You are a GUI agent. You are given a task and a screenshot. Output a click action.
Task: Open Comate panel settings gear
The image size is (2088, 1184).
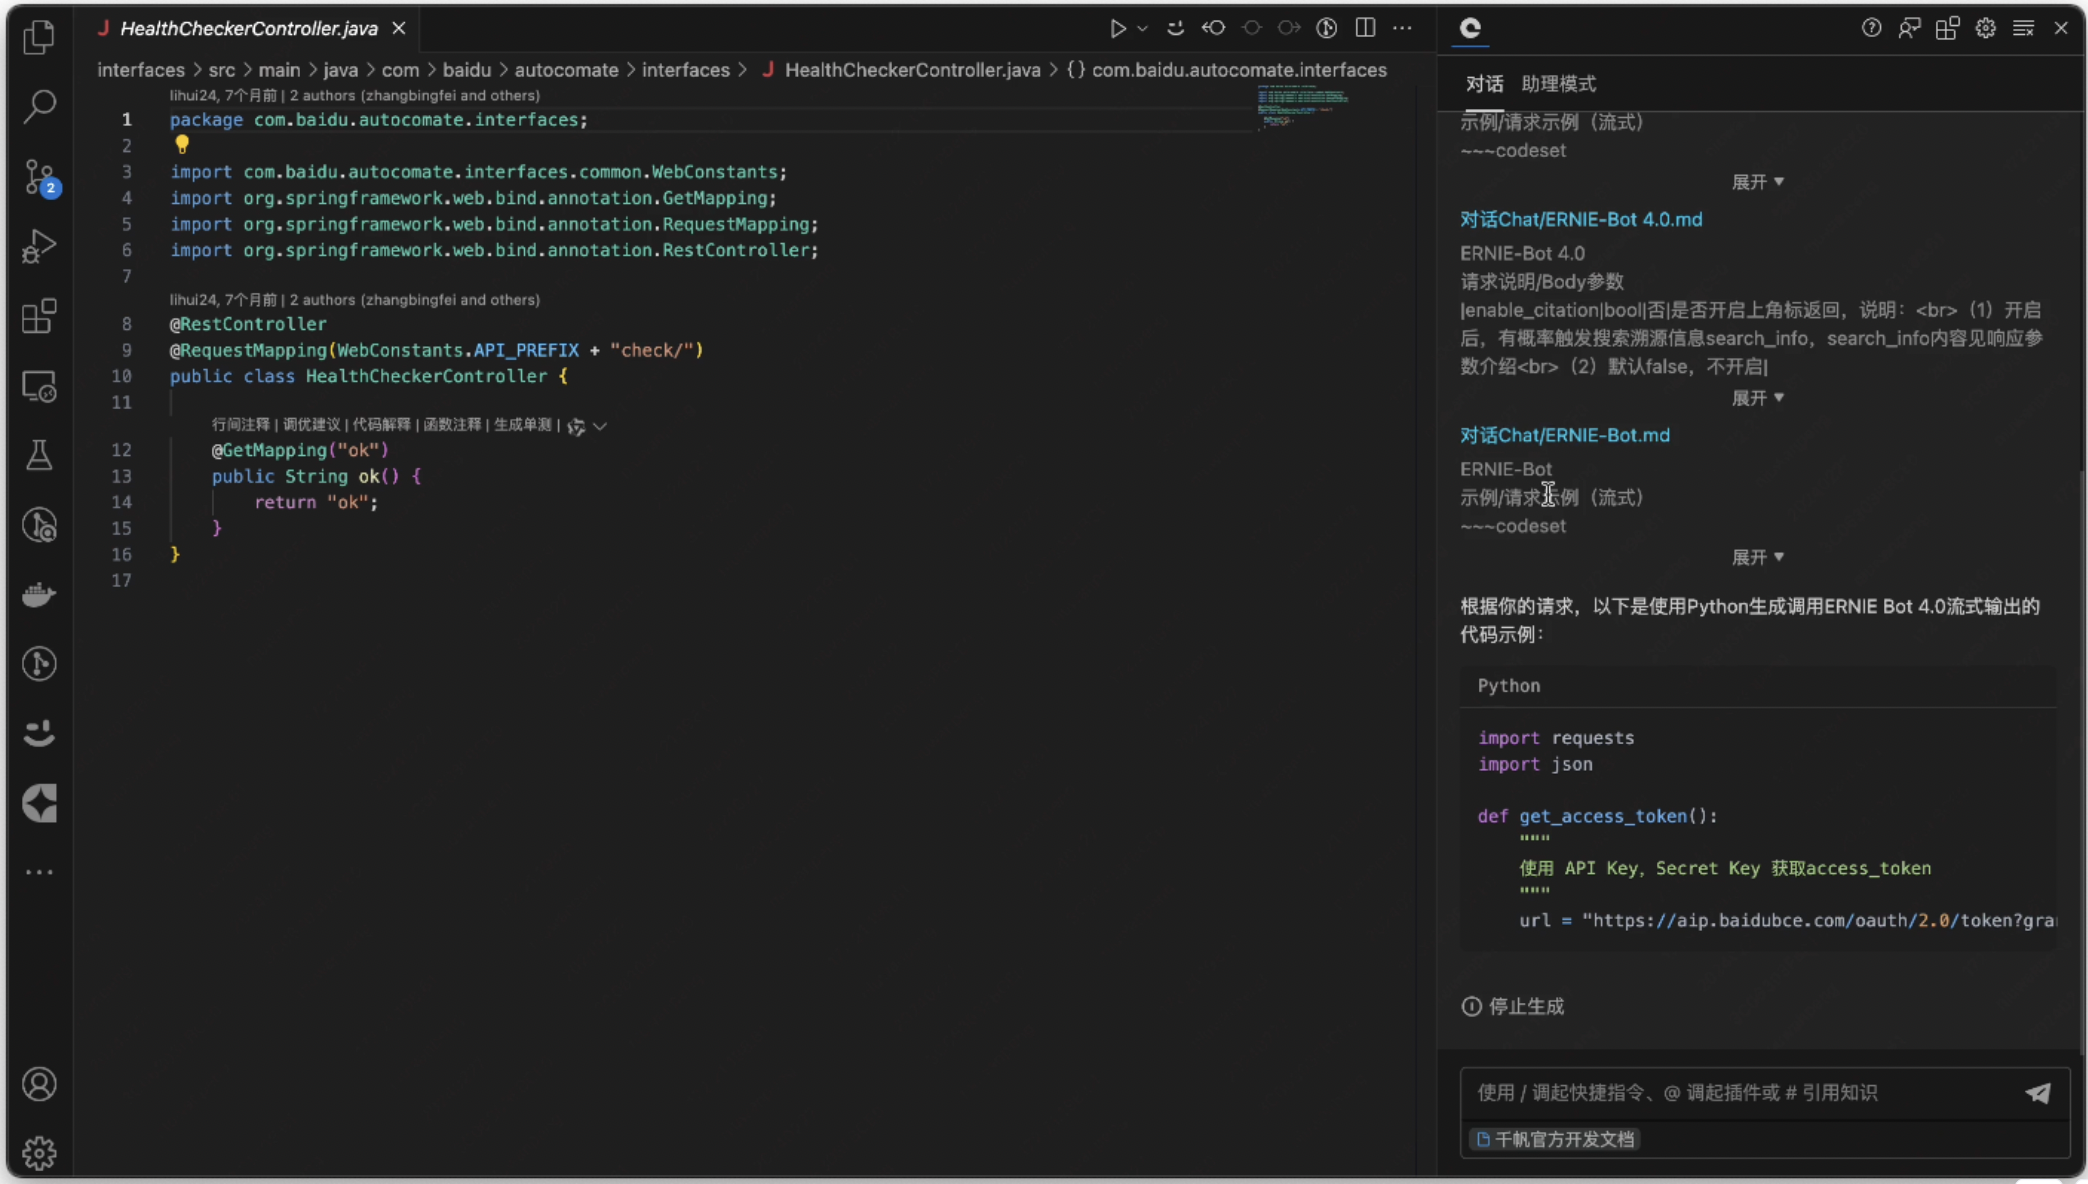pos(1985,28)
